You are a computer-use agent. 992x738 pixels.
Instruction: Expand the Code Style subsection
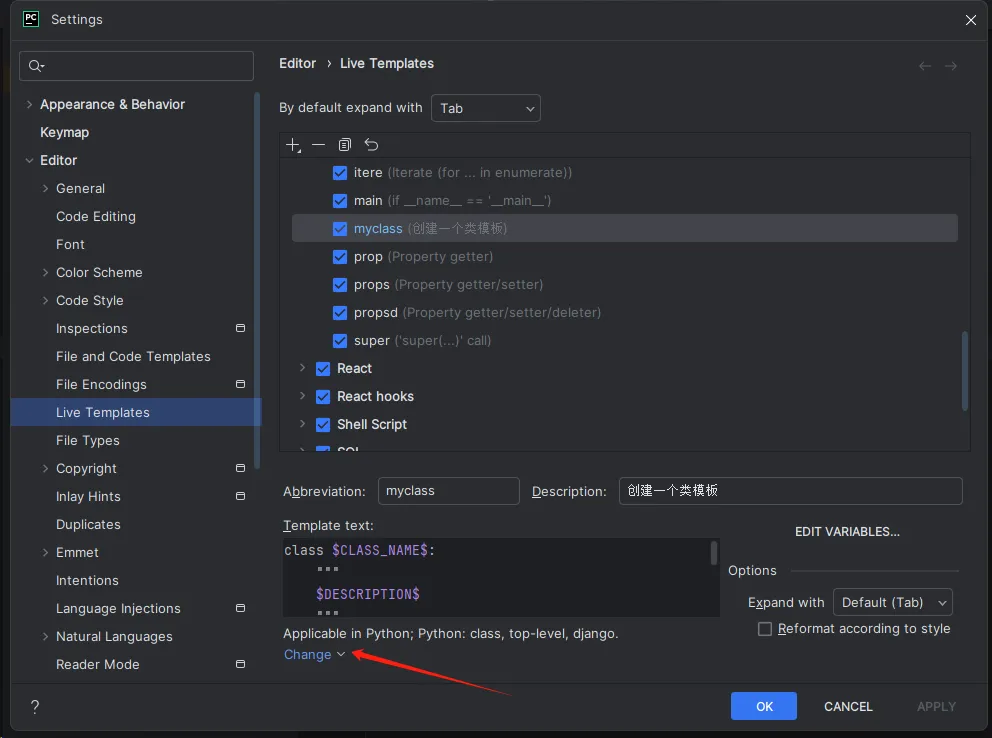point(45,300)
